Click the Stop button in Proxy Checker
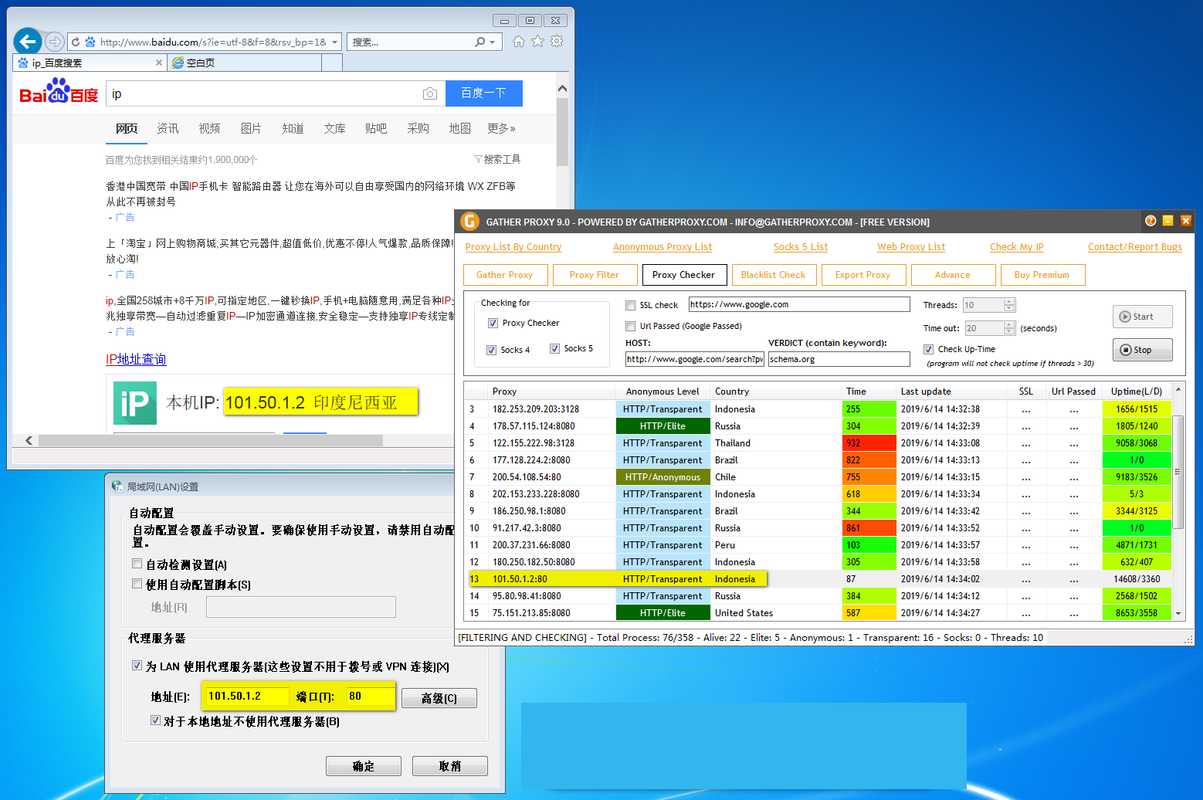Screen dimensions: 1203x800 click(x=1142, y=350)
